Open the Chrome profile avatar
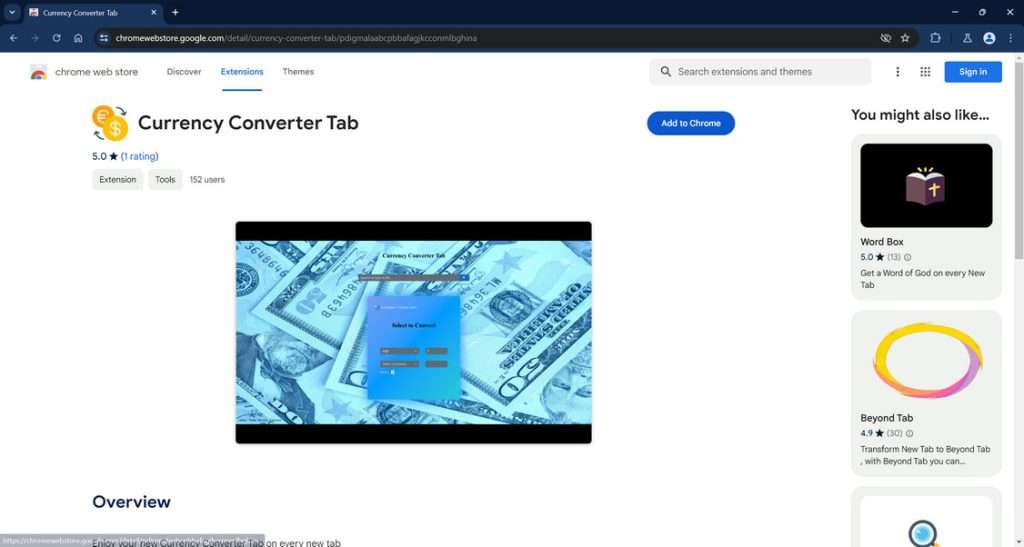The width and height of the screenshot is (1024, 547). tap(989, 38)
